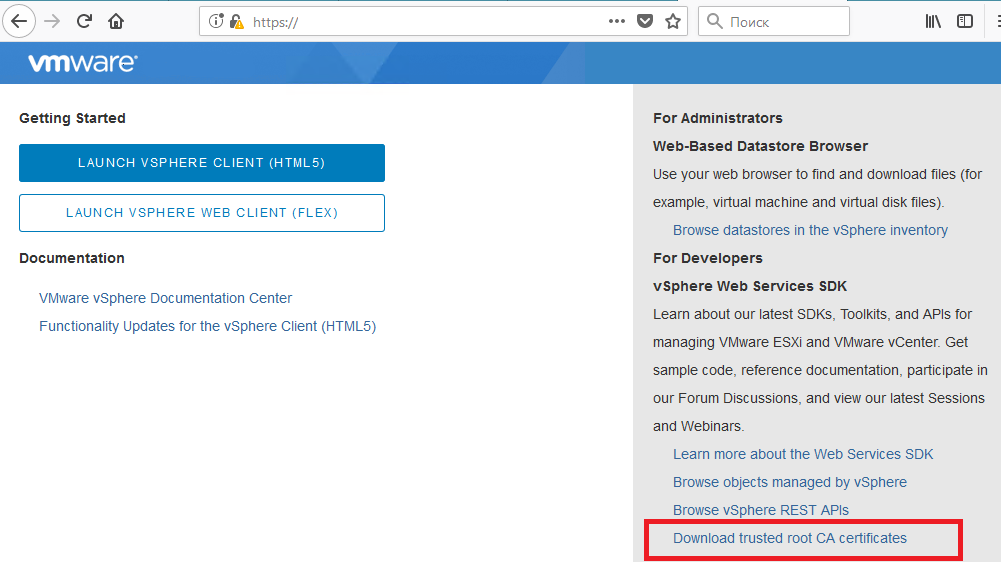Open the Library bookmarks and history icon
1001x562 pixels.
(933, 22)
